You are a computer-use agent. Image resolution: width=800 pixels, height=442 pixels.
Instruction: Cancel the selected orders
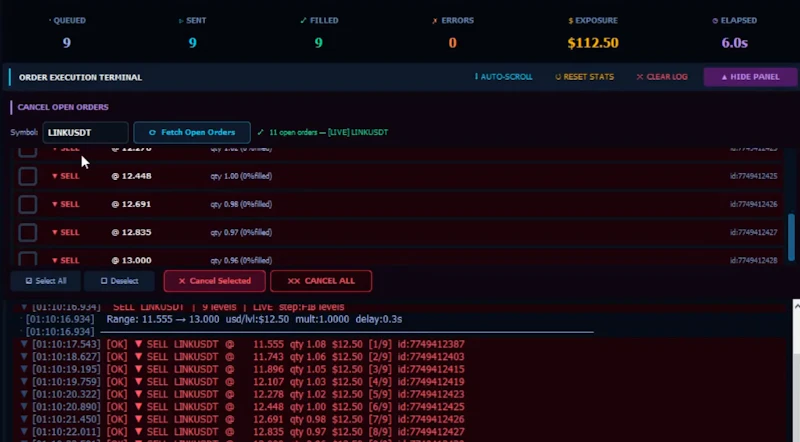[214, 281]
